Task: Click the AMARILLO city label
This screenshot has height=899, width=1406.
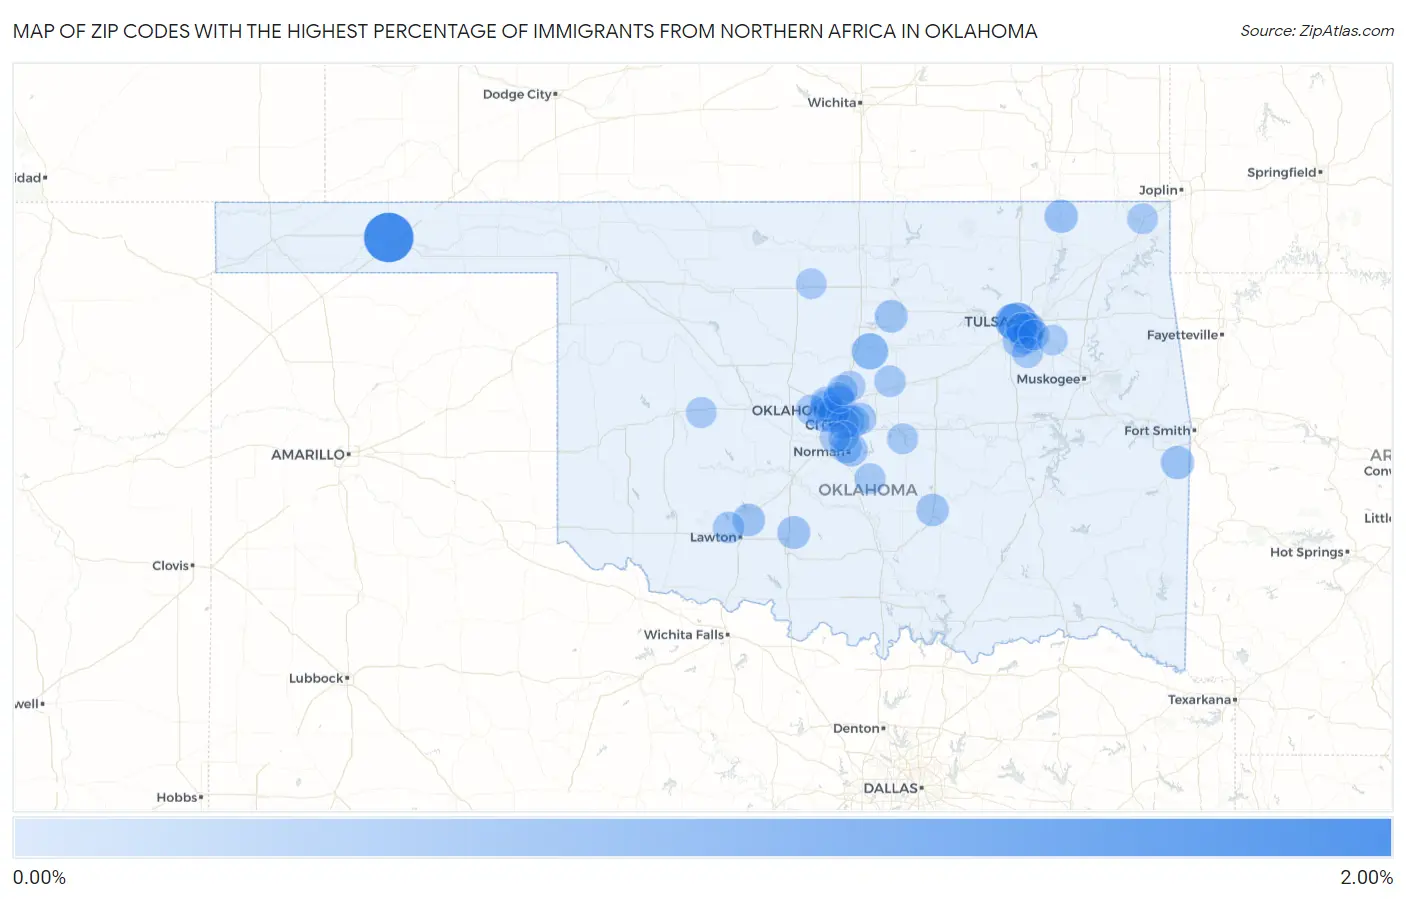Action: pos(308,454)
